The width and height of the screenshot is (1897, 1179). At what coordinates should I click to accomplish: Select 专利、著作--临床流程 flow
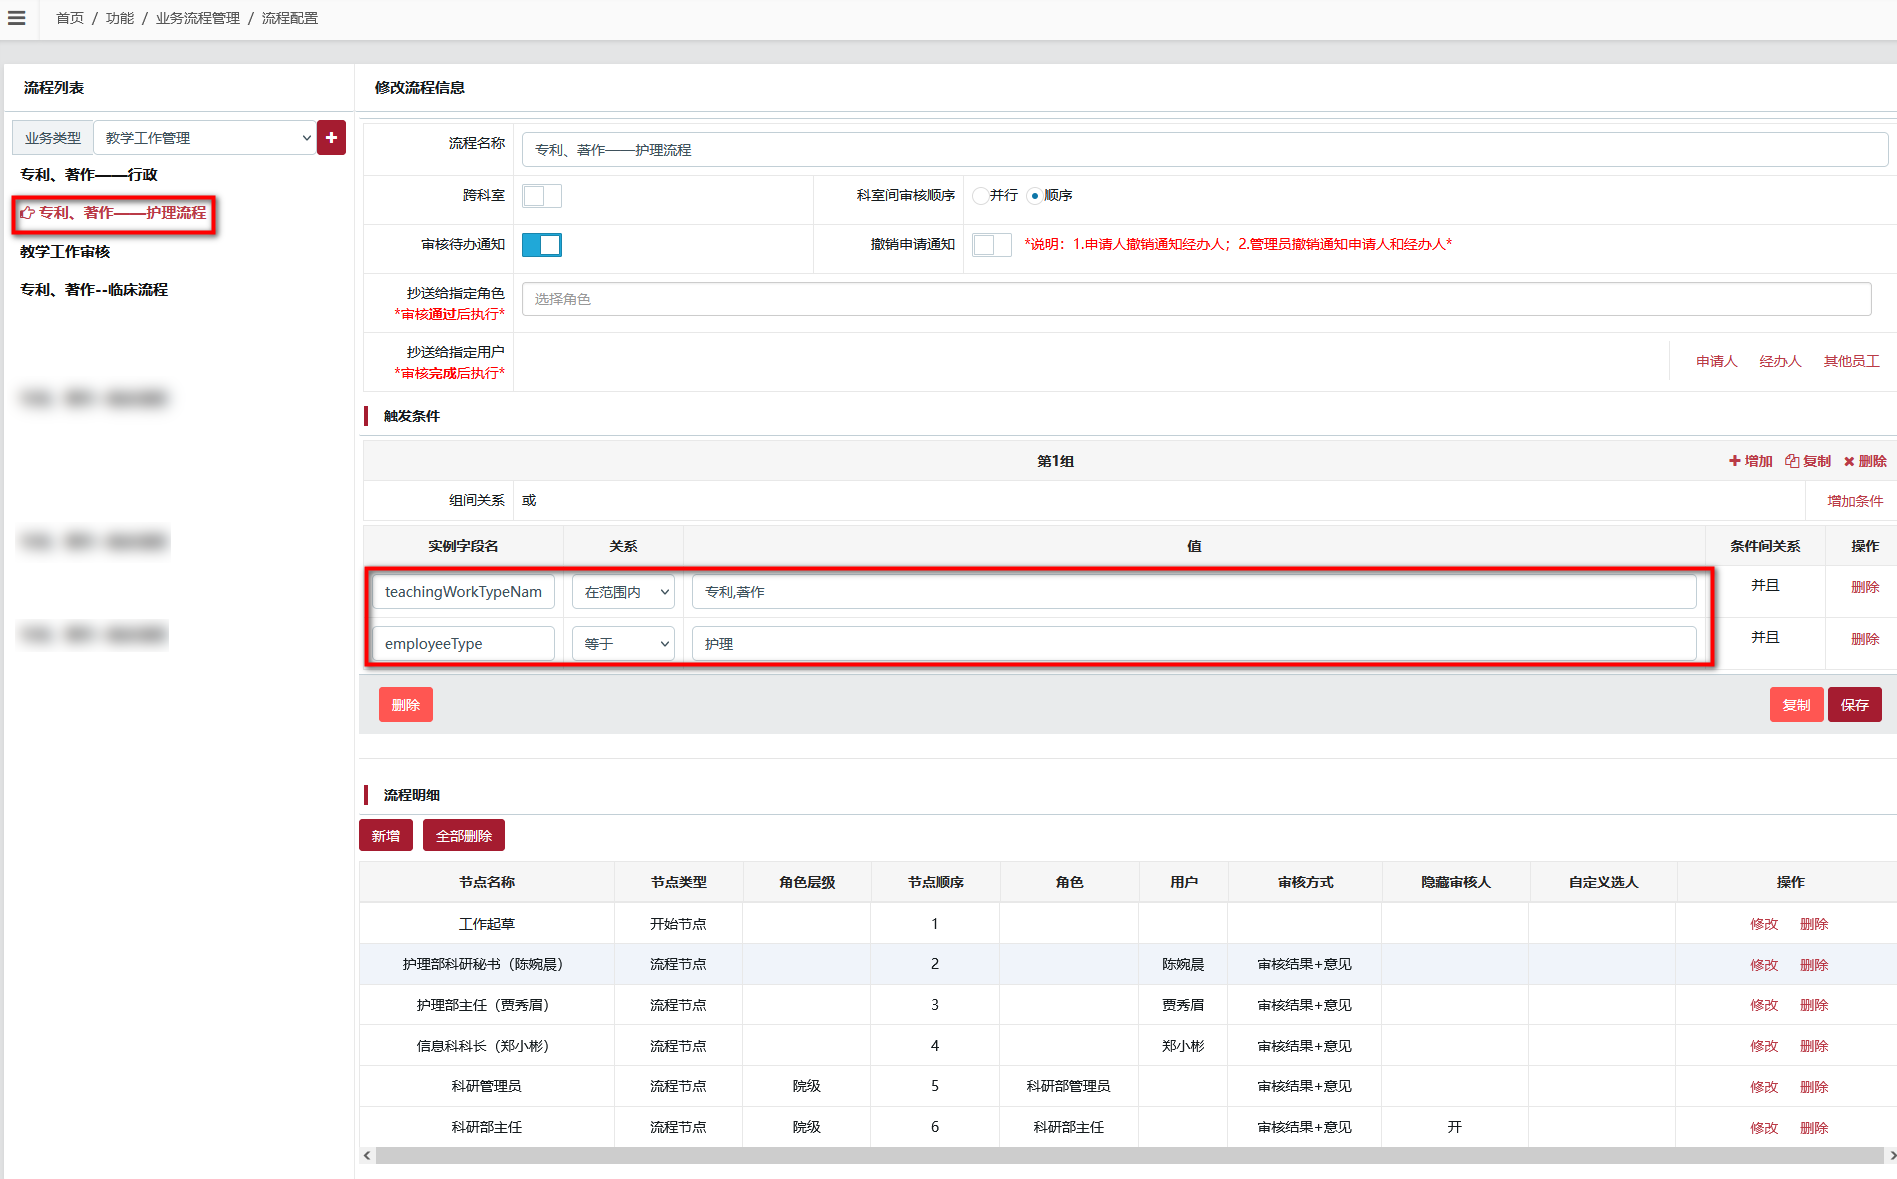click(94, 289)
